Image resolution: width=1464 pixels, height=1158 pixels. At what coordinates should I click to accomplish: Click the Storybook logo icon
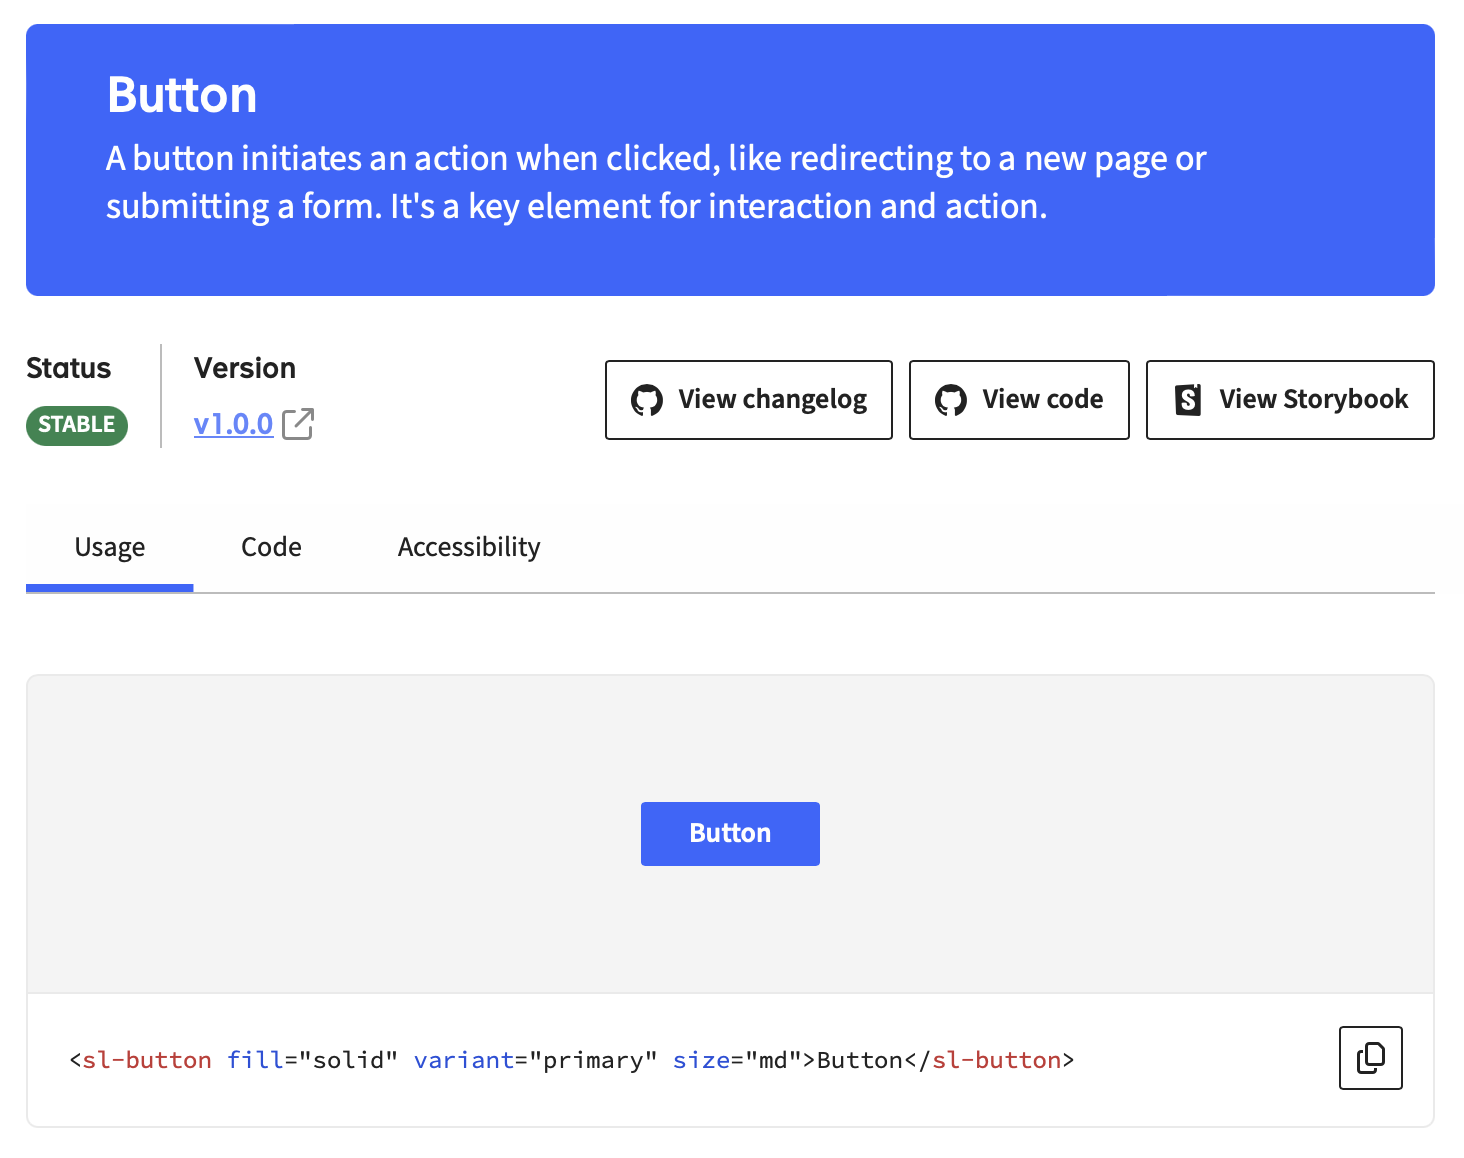click(x=1188, y=400)
